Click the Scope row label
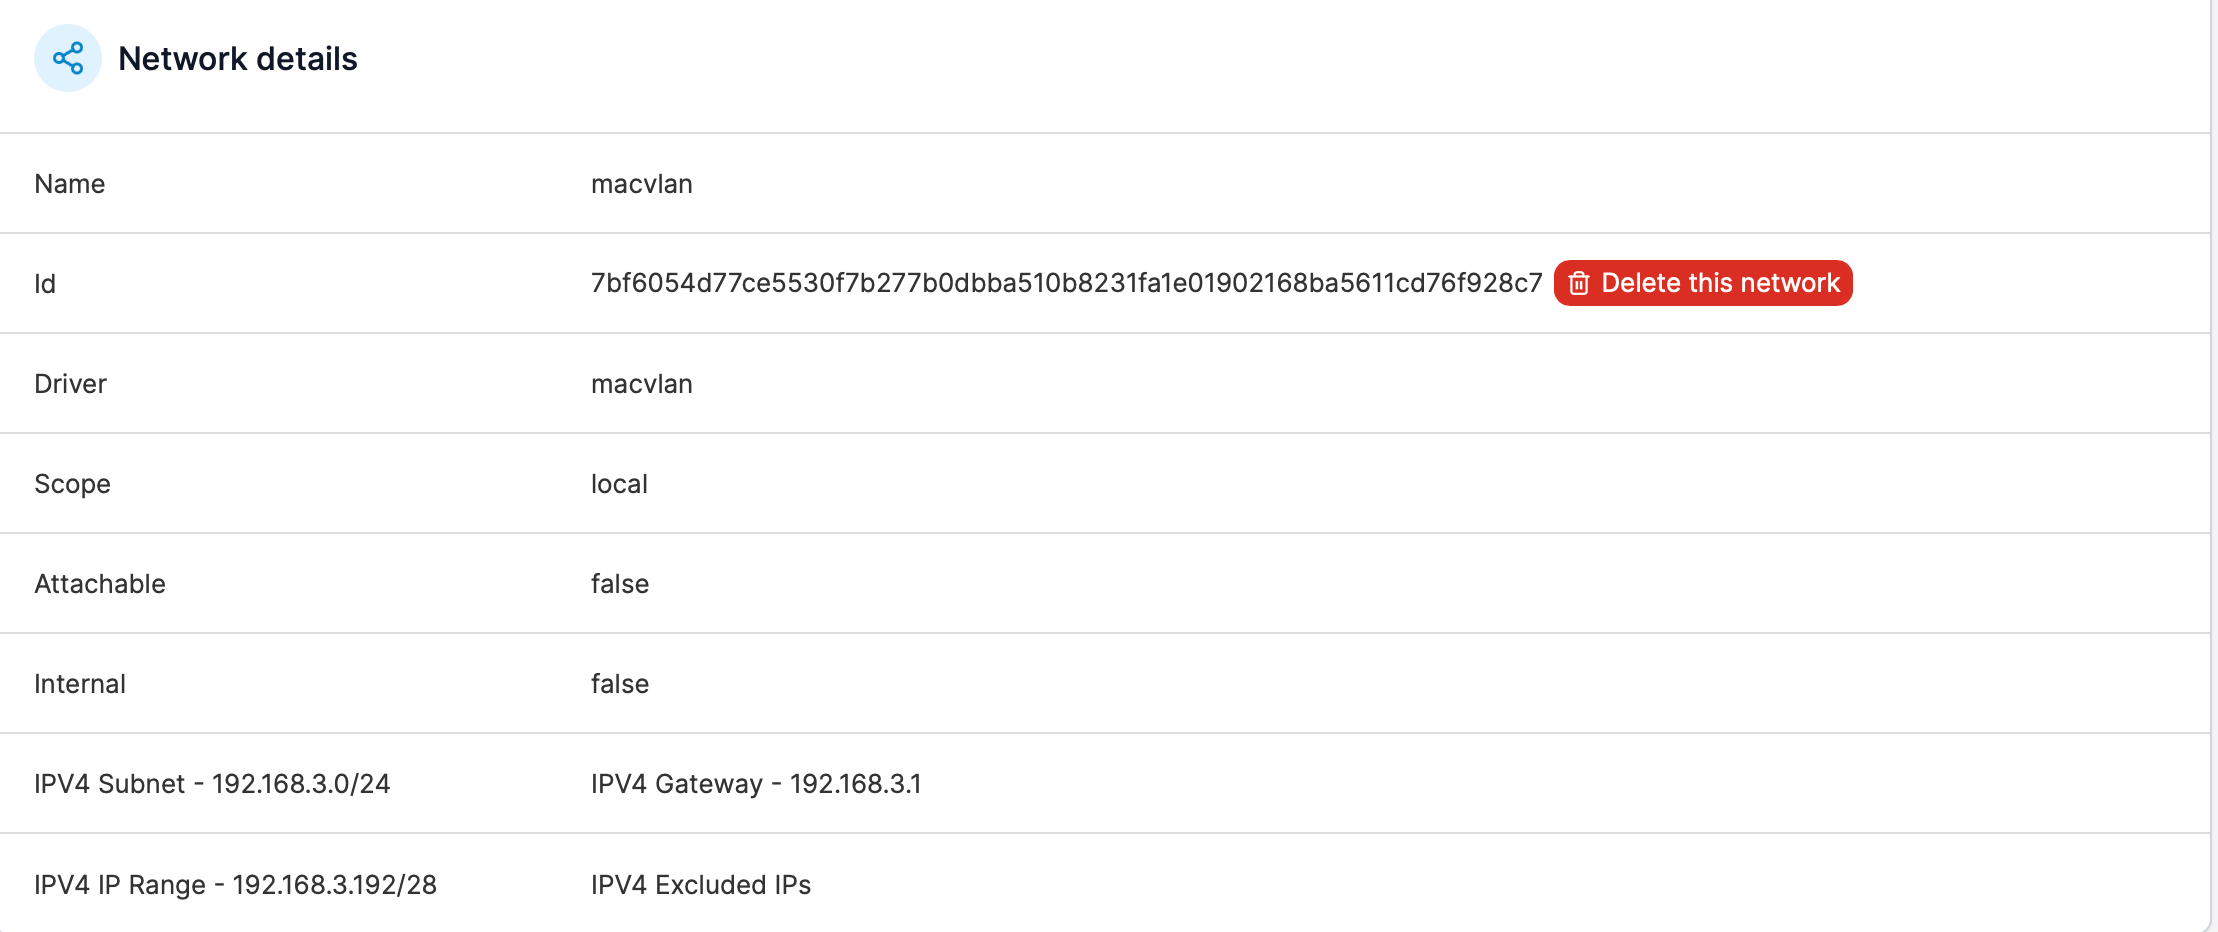This screenshot has height=932, width=2218. (72, 484)
